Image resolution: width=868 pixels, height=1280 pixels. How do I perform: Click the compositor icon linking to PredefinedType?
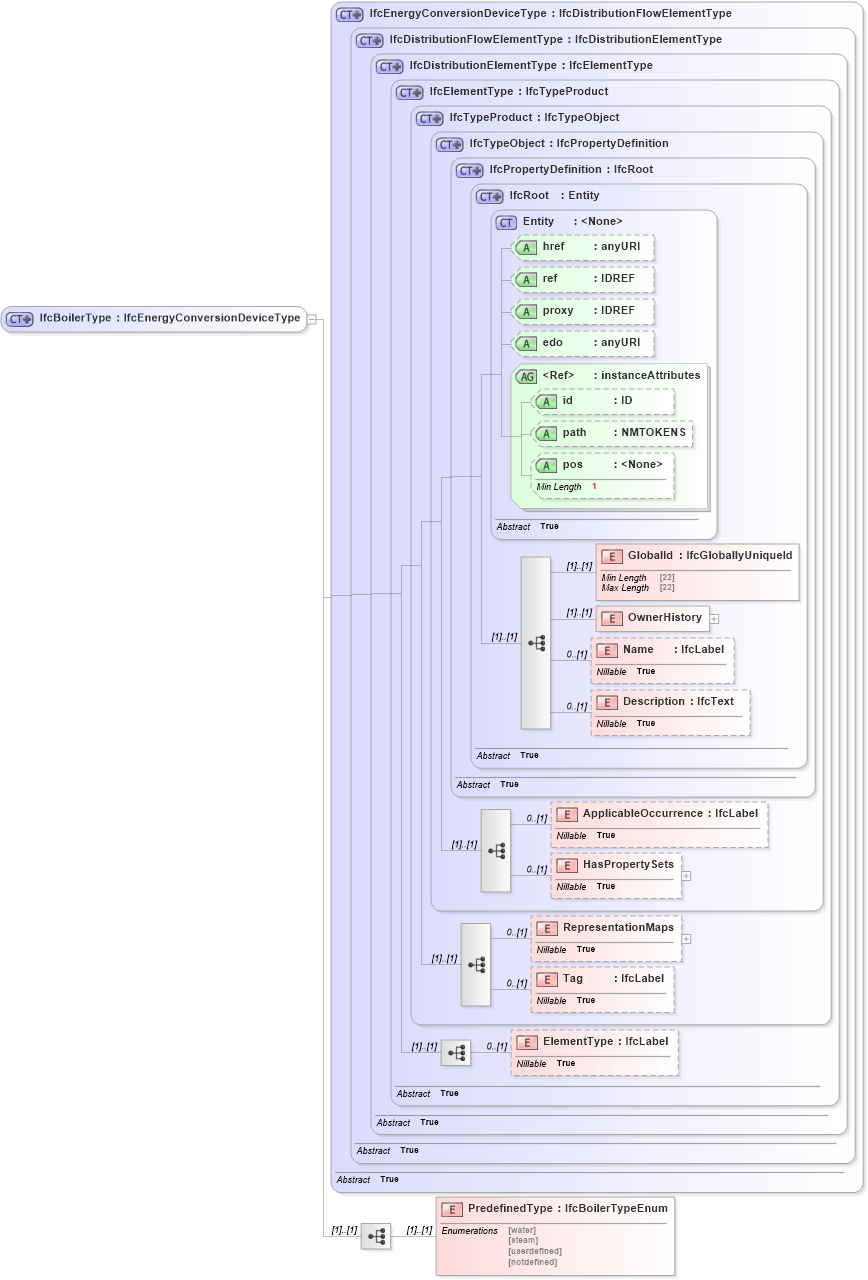tap(377, 1237)
